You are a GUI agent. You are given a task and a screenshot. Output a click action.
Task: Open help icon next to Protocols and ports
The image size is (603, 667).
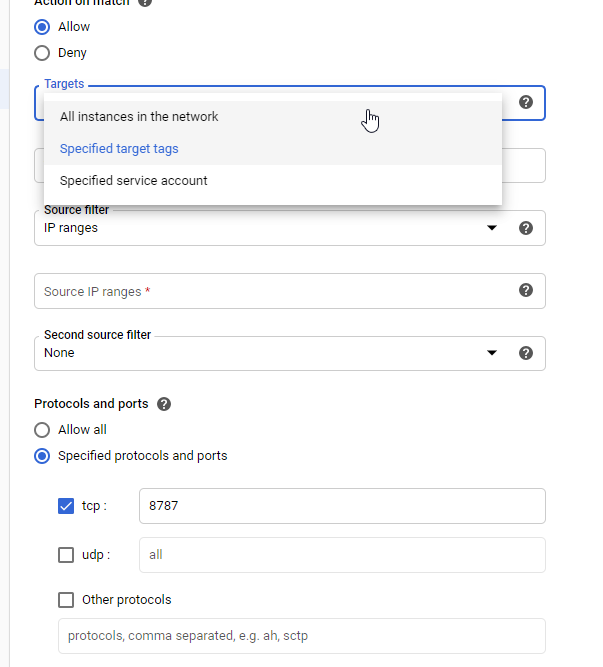pos(164,404)
